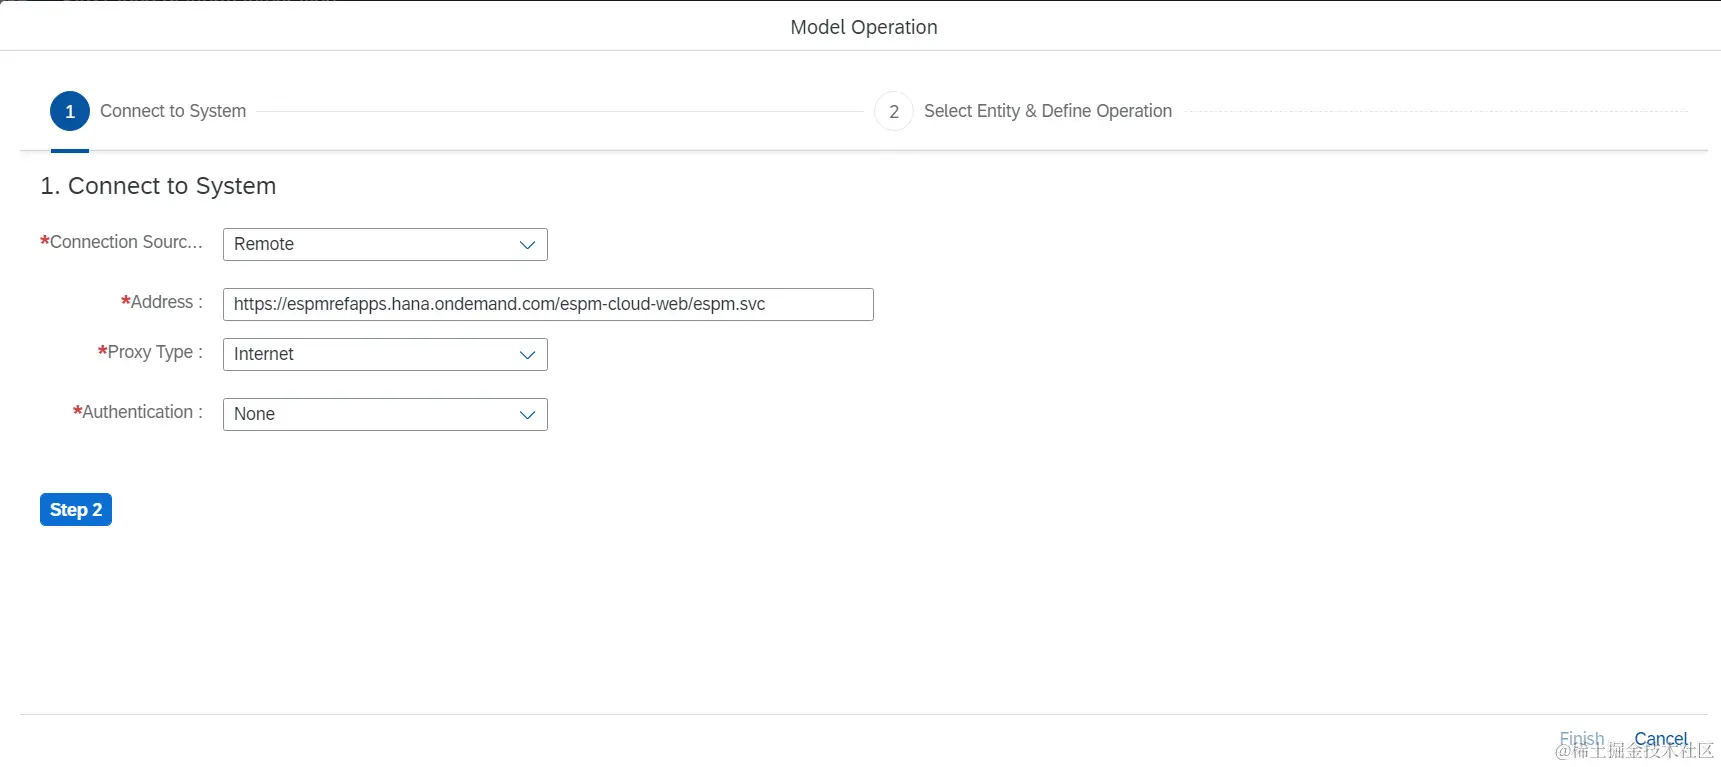Click the step 1 circle indicator
This screenshot has height=767, width=1721.
click(70, 111)
